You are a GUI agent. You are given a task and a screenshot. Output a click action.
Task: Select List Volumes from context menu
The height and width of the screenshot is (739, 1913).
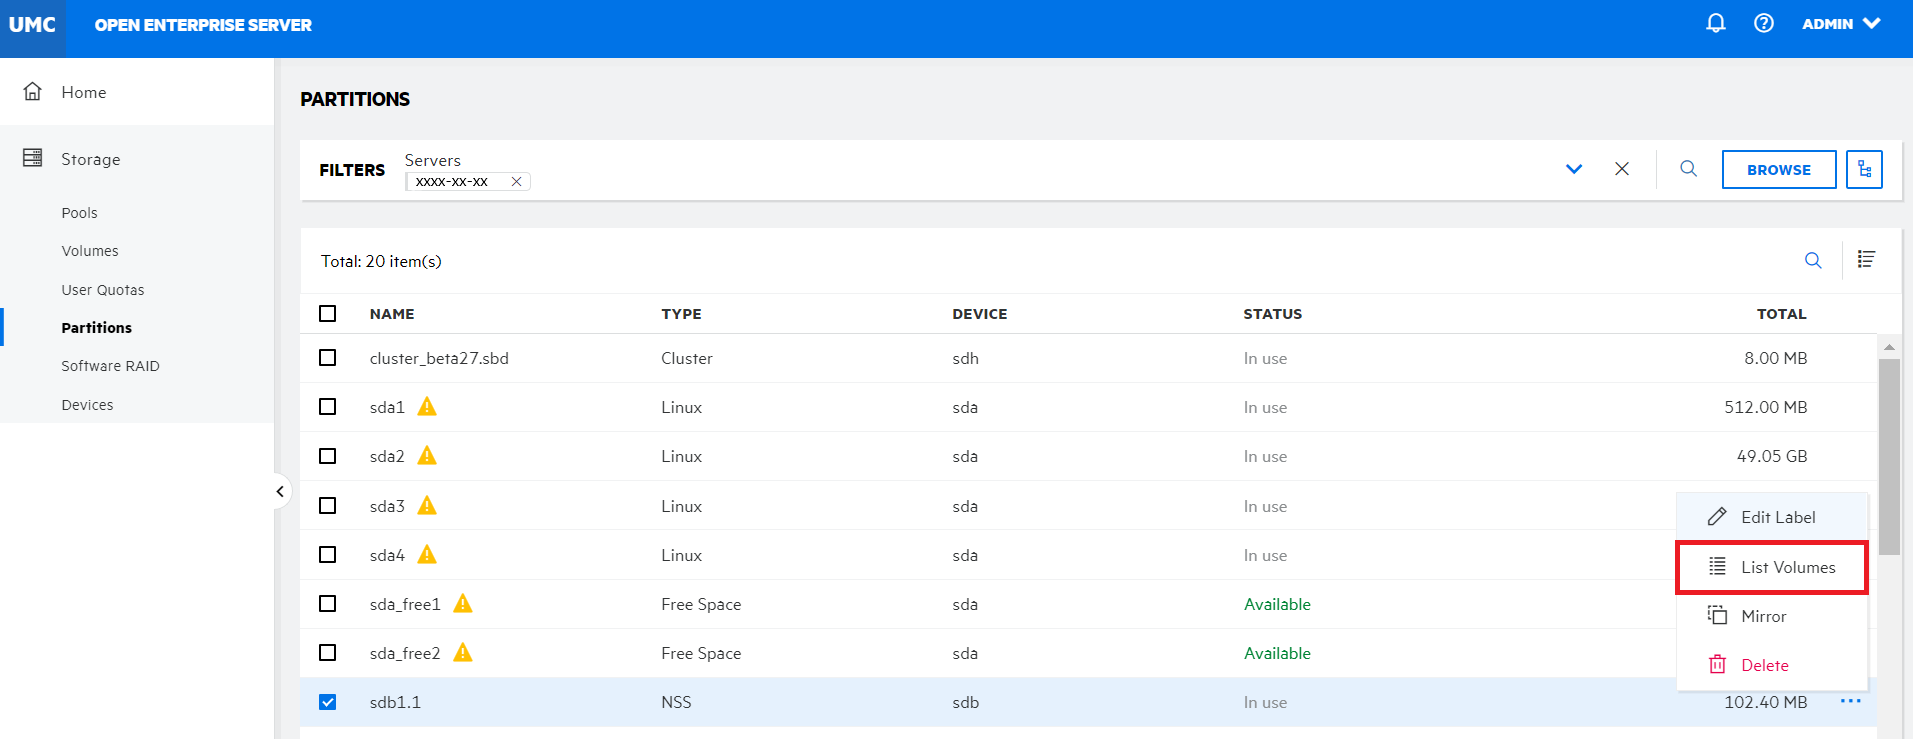click(x=1771, y=567)
